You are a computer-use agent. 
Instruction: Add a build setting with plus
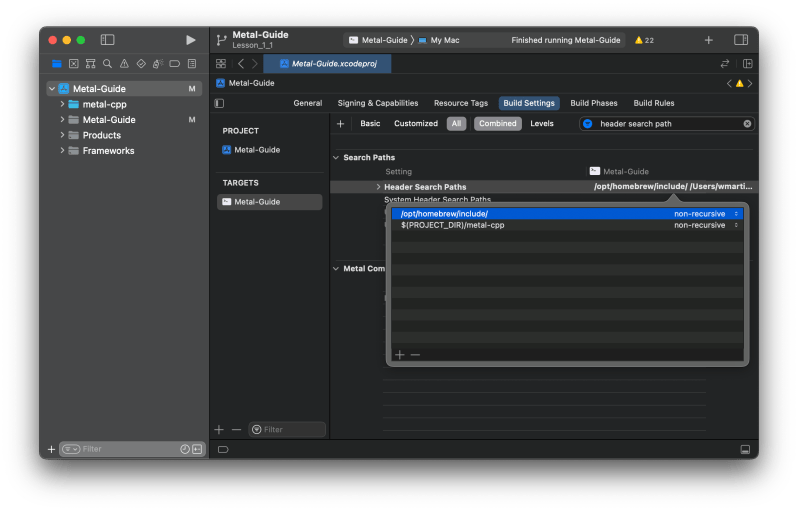click(340, 124)
